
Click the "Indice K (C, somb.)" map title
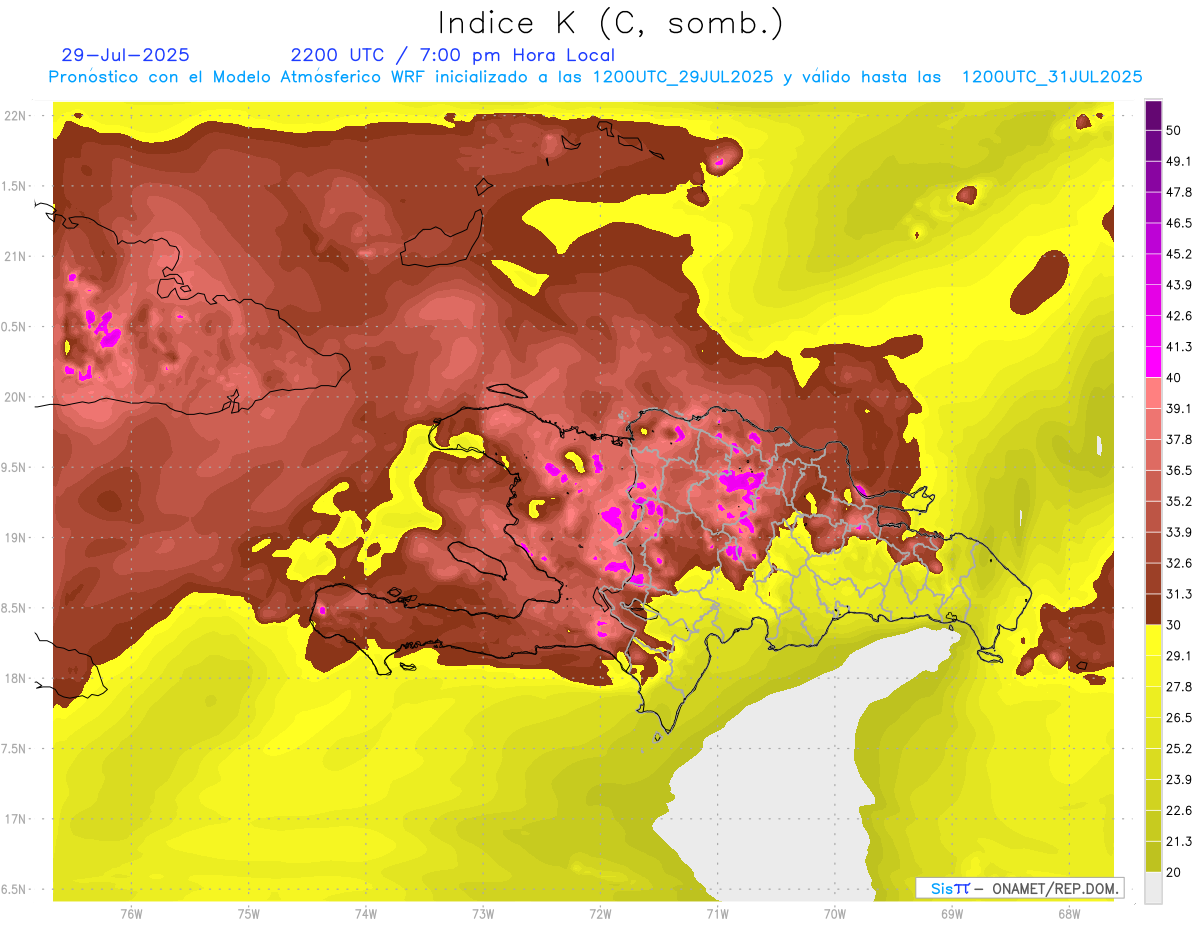click(x=611, y=23)
